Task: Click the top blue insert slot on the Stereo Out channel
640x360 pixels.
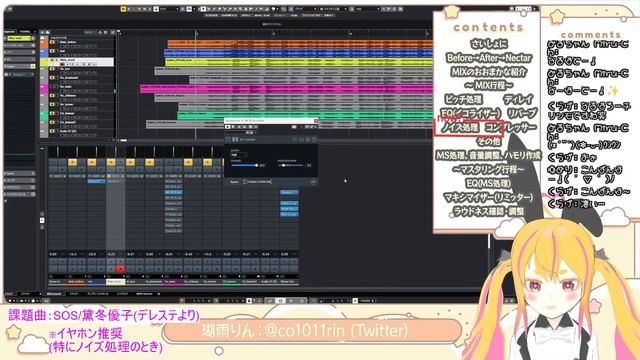Action: [x=289, y=192]
